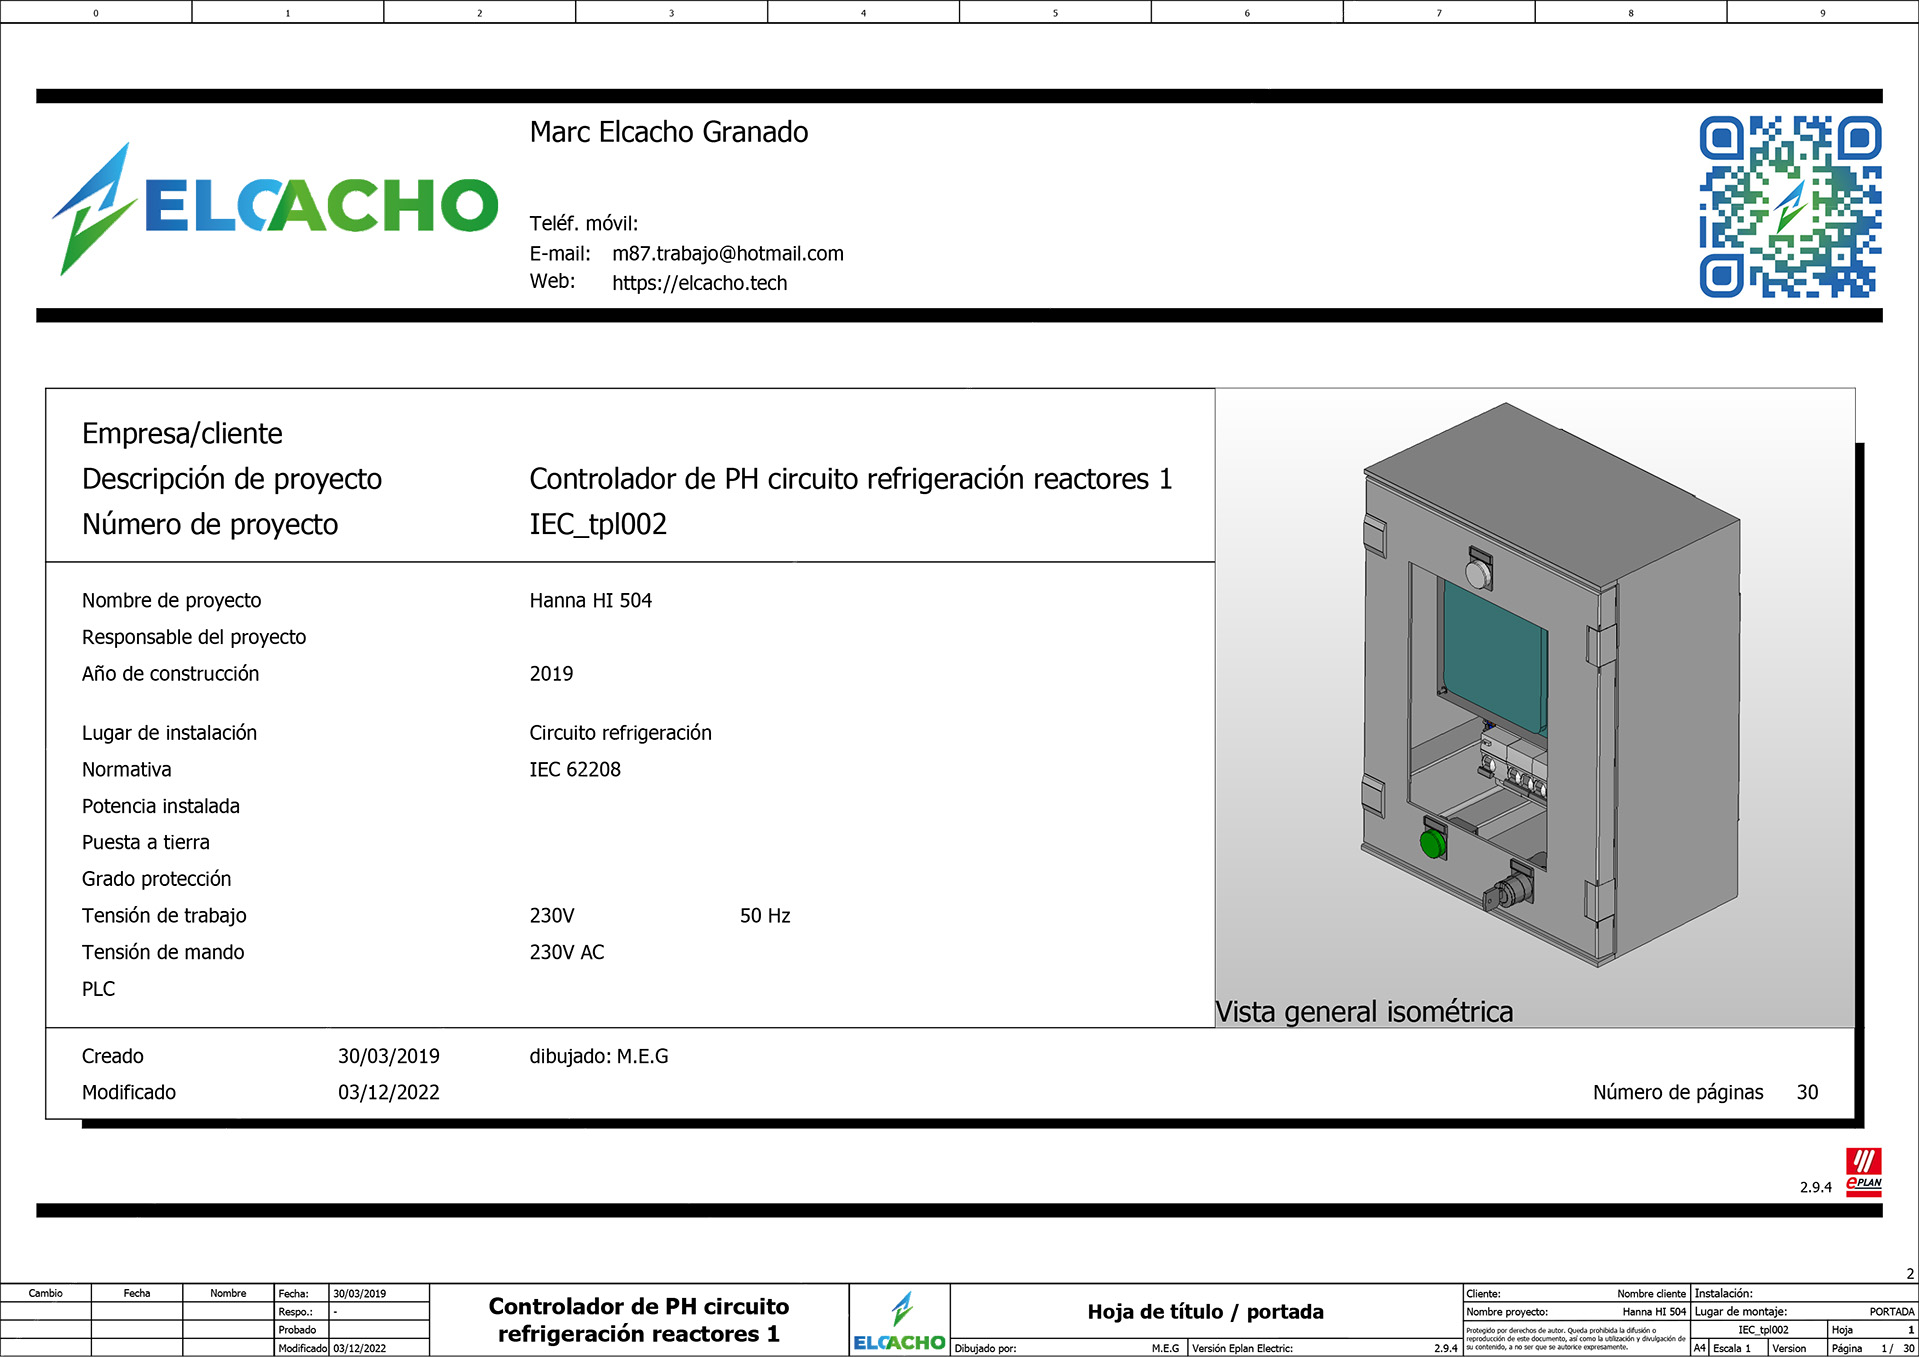1920x1357 pixels.
Task: Click the green push button on the enclosure
Action: (x=1432, y=843)
